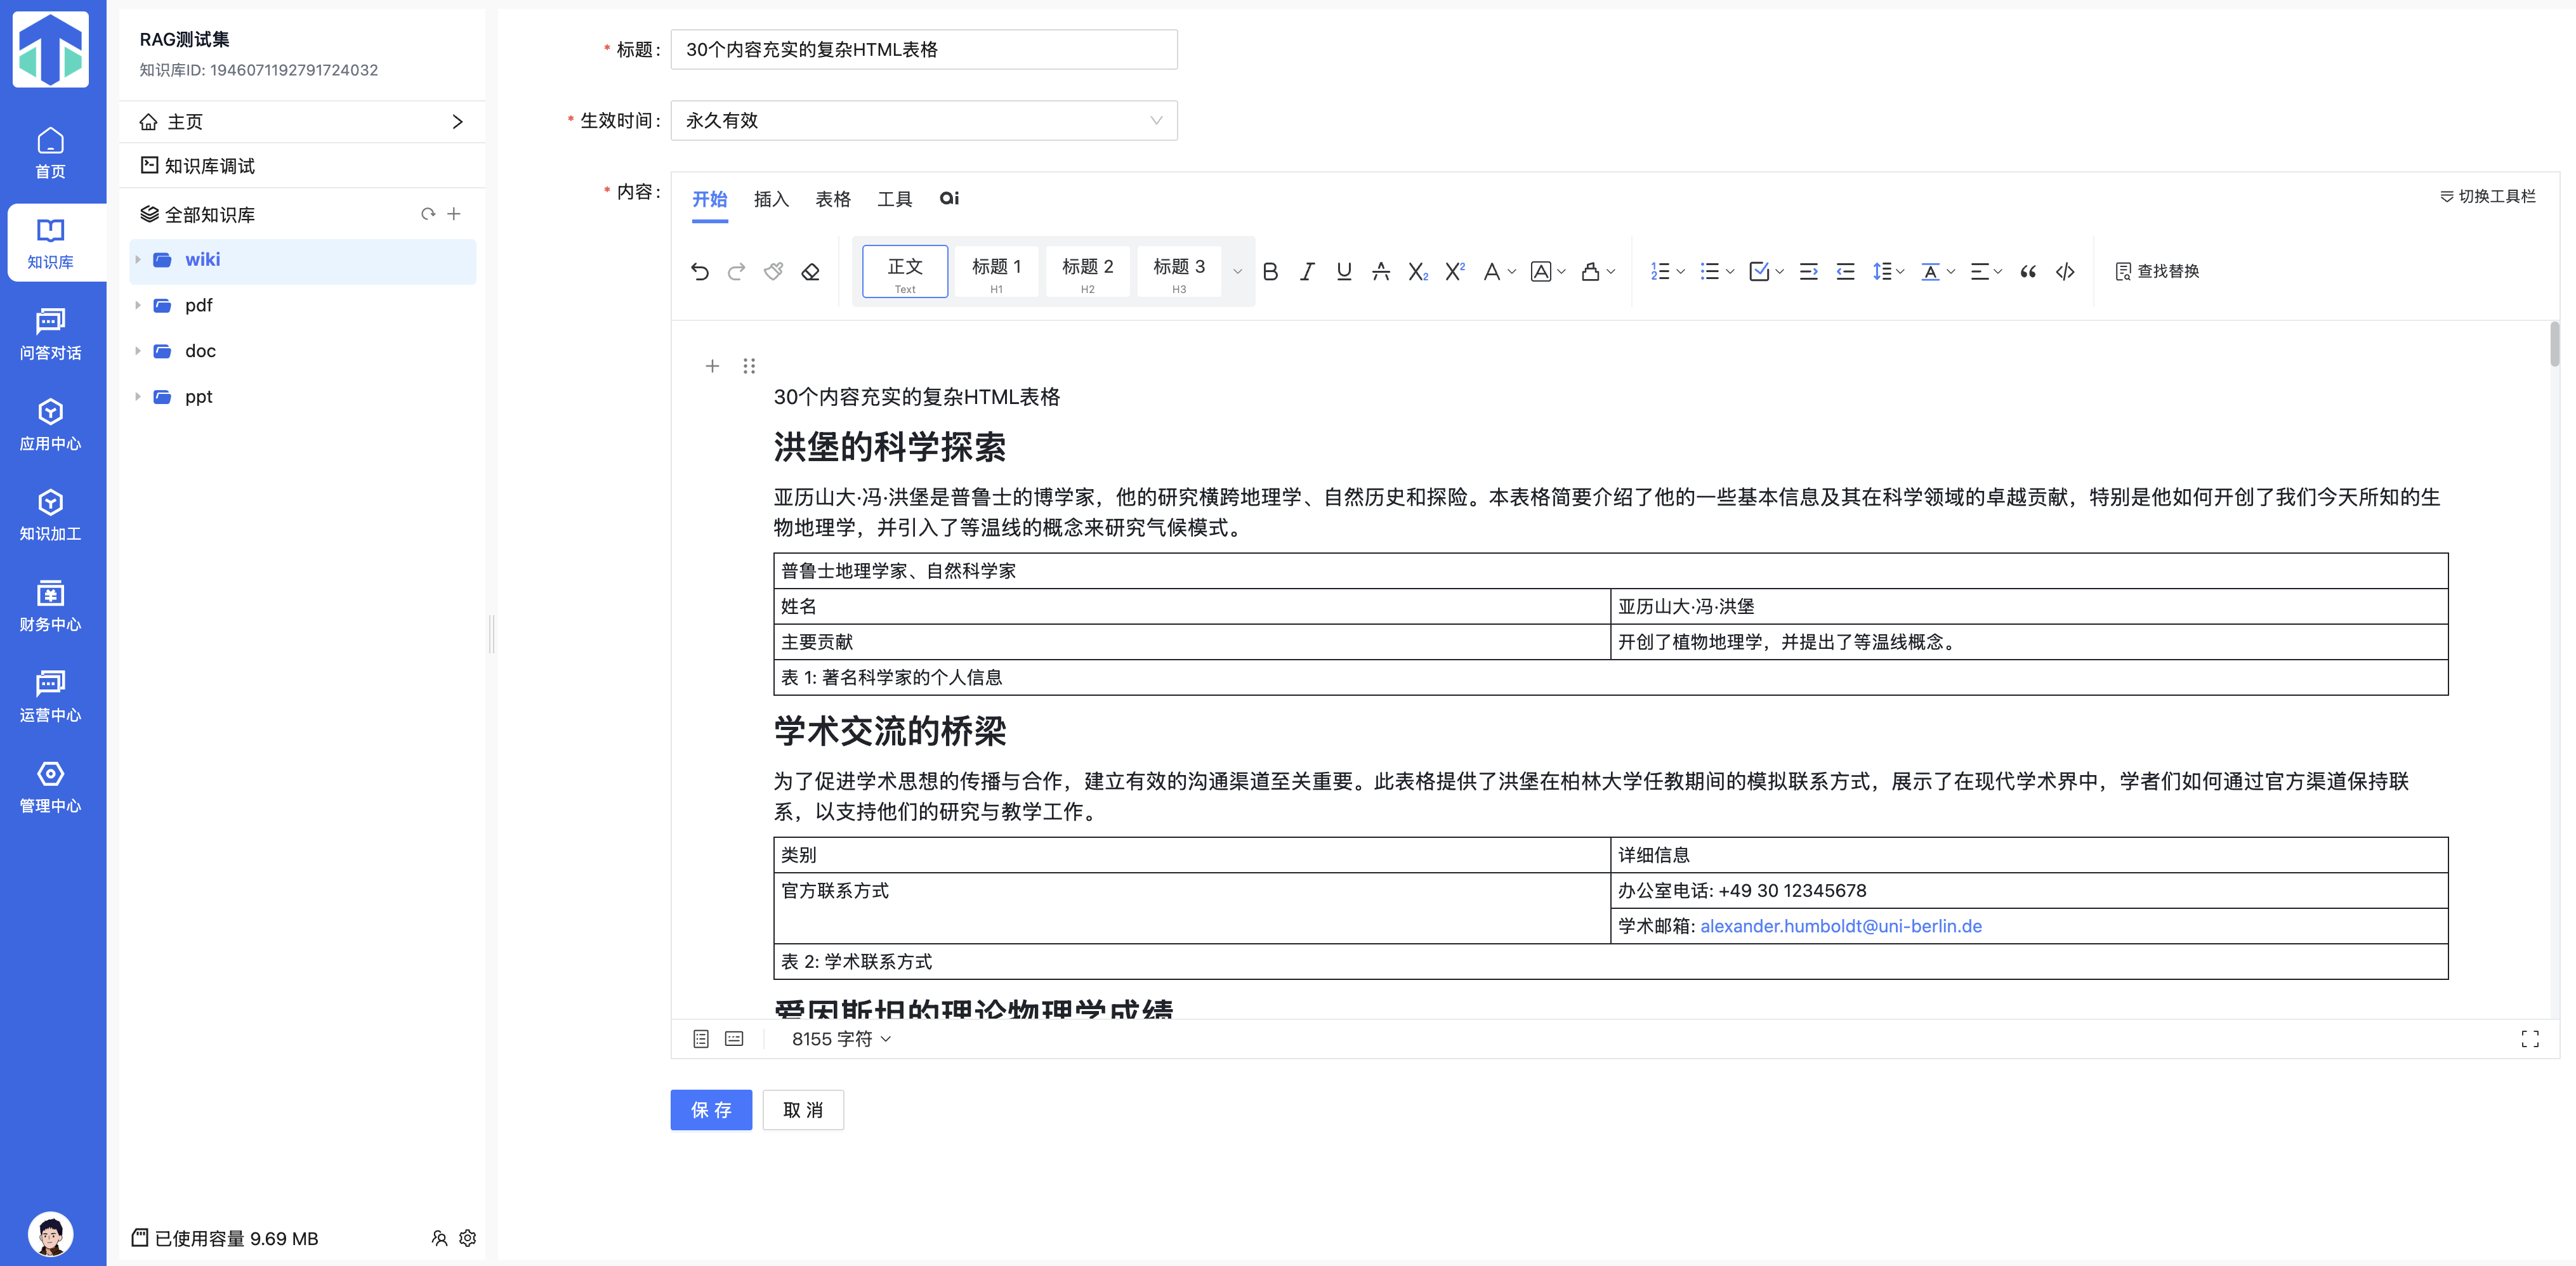Expand the pdf folder in tree

pos(138,305)
